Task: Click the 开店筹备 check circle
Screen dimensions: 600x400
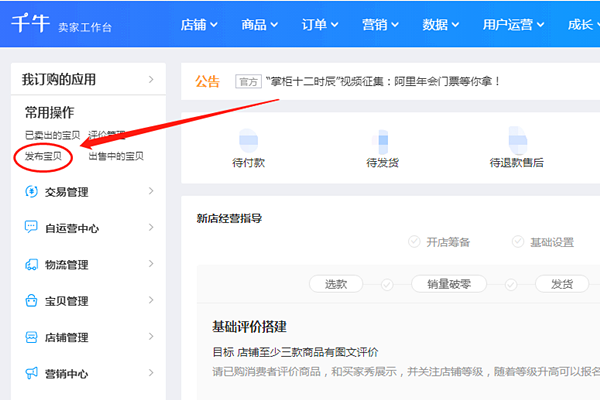Action: coord(414,242)
